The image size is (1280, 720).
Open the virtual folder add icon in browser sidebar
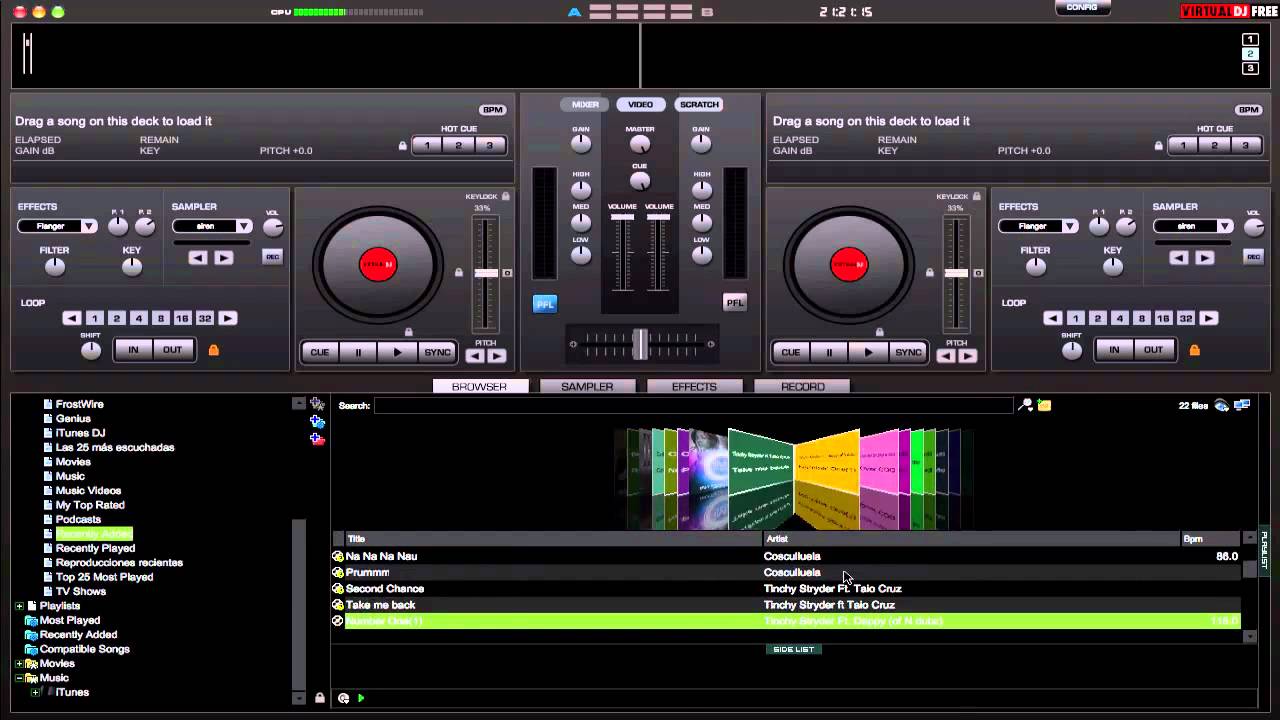click(317, 404)
